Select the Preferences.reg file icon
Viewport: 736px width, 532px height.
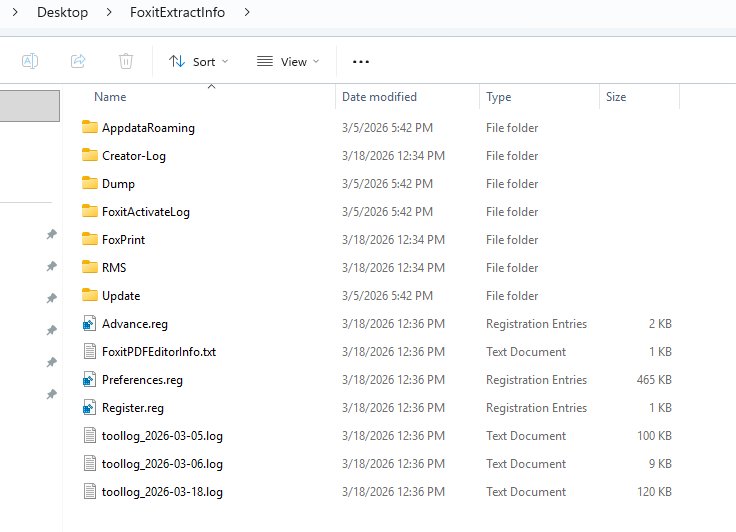tap(90, 379)
